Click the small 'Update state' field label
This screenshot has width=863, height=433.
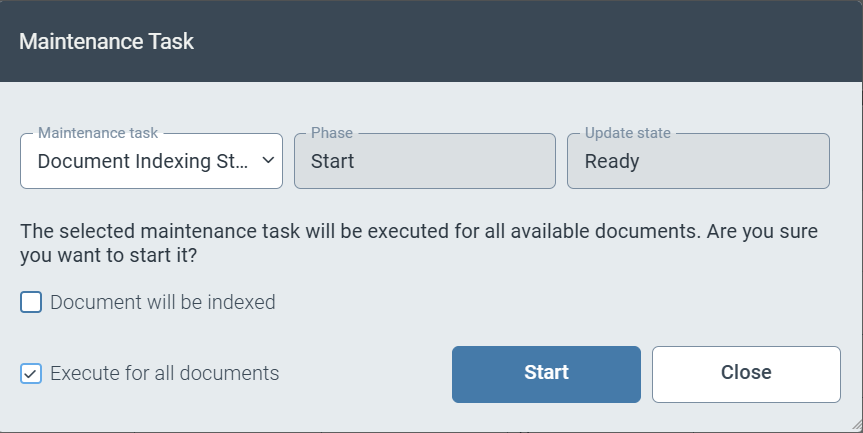(x=627, y=132)
